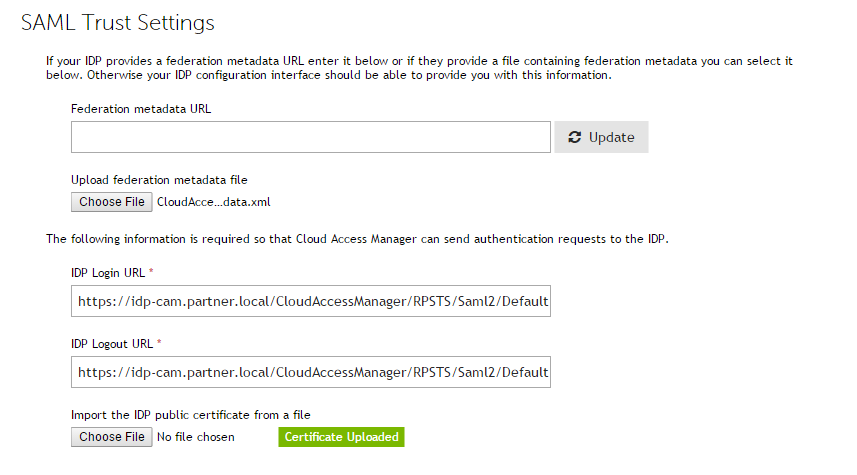857x475 pixels.
Task: Focus the Federation metadata URL field
Action: coord(311,137)
